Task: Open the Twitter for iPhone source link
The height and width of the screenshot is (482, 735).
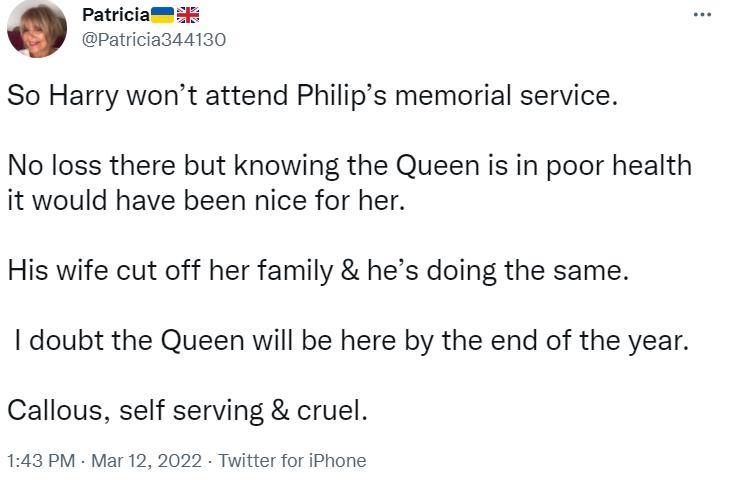Action: [x=292, y=461]
